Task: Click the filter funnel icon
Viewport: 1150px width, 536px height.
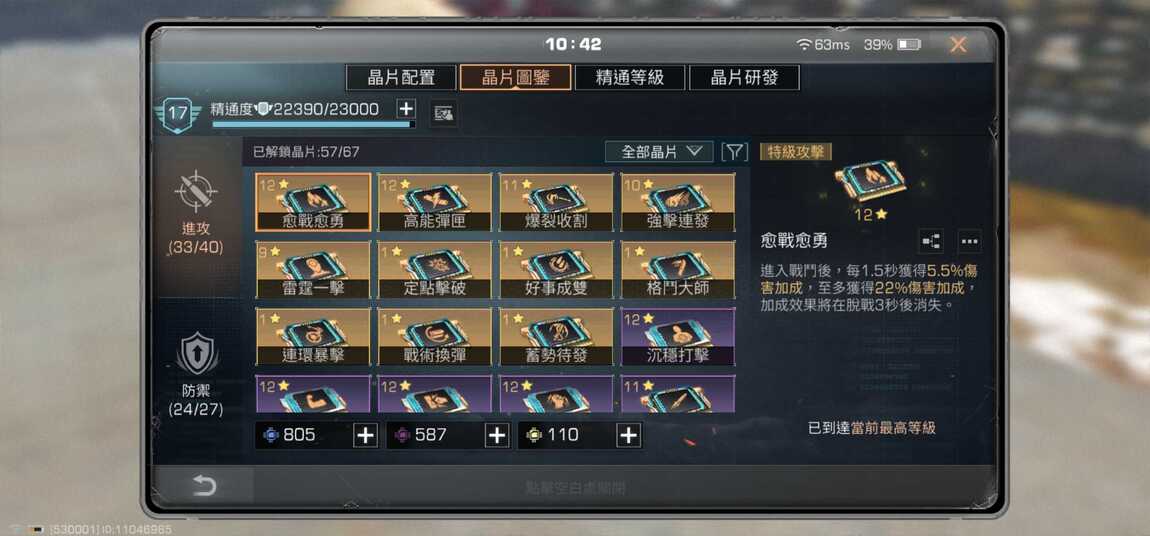Action: coord(734,152)
